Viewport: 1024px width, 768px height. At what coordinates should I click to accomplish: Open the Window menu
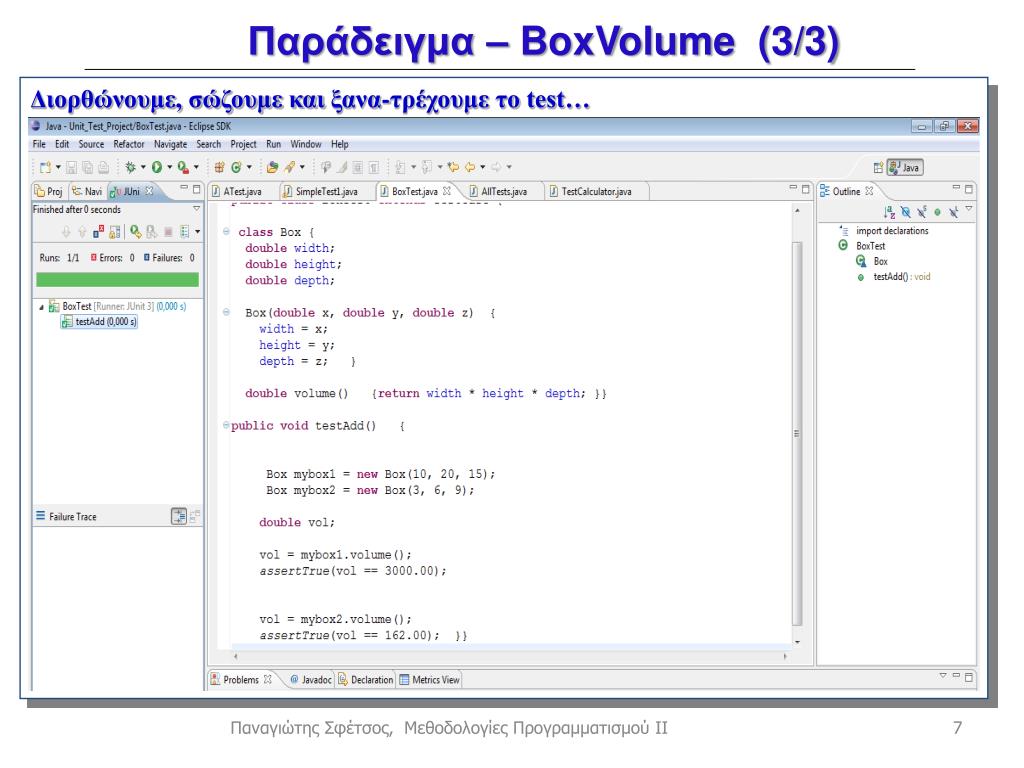tap(306, 144)
